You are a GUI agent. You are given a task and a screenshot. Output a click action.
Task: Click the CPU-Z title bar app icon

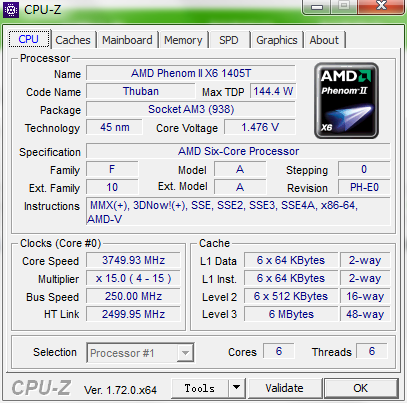pyautogui.click(x=11, y=10)
